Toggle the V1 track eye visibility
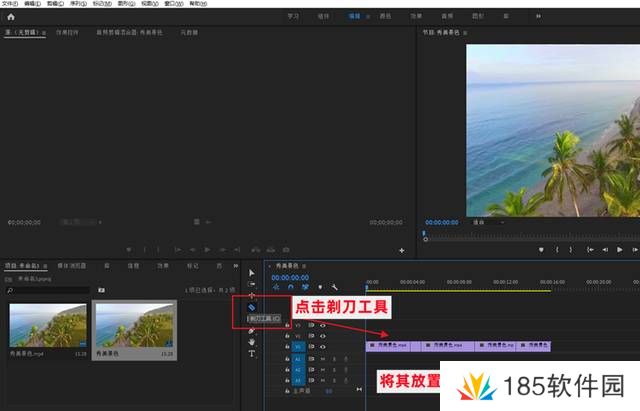The image size is (640, 411). point(322,347)
